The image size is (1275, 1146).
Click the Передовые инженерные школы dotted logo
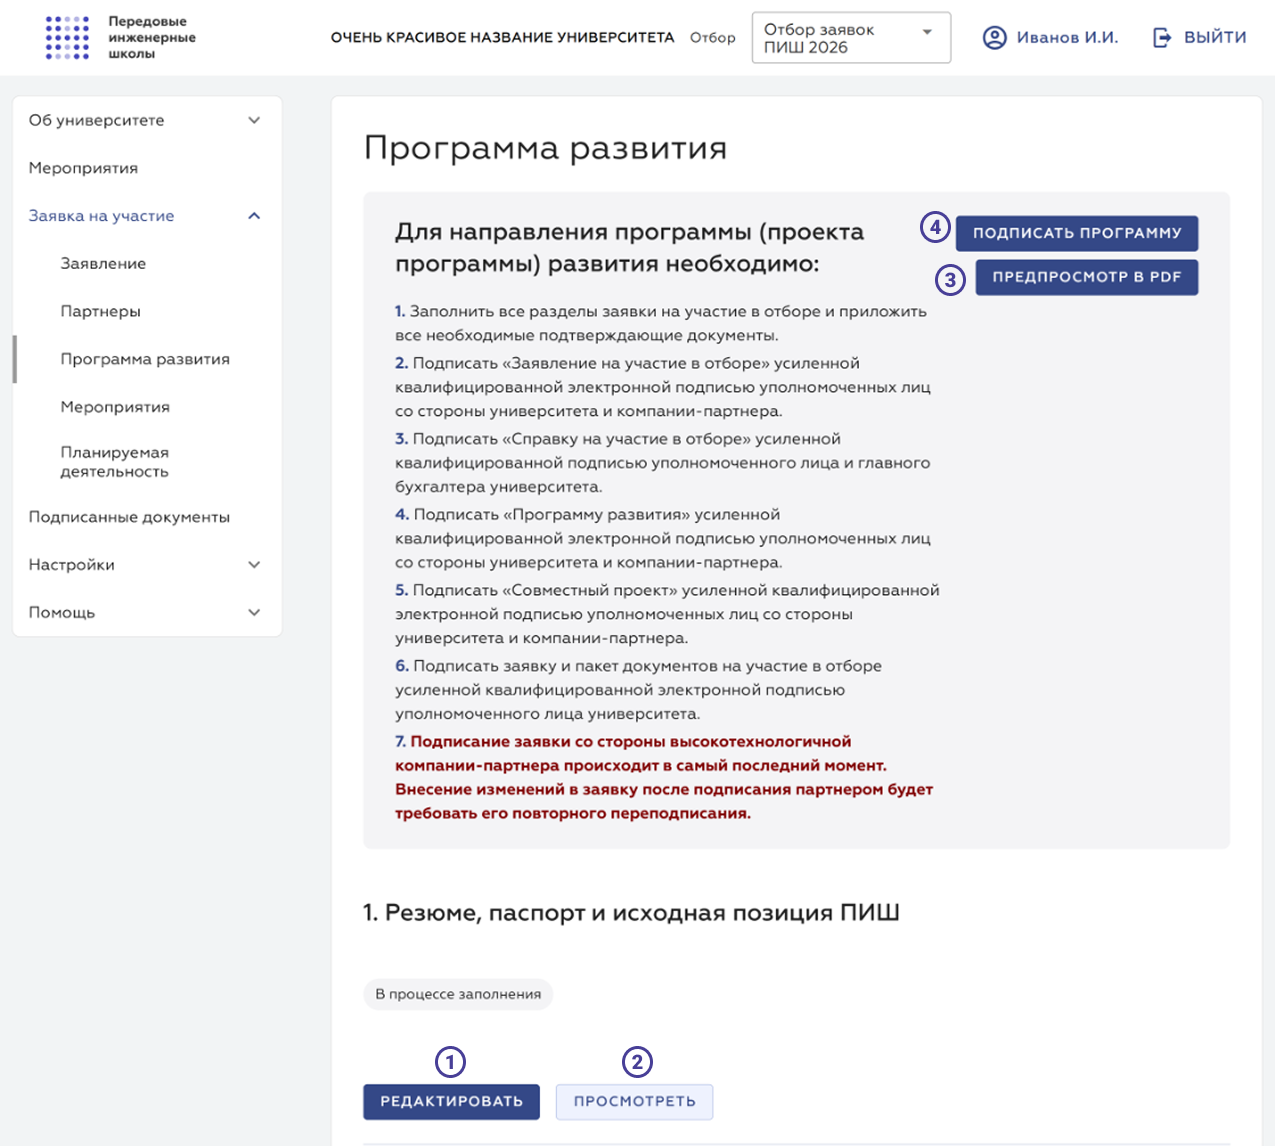[68, 37]
